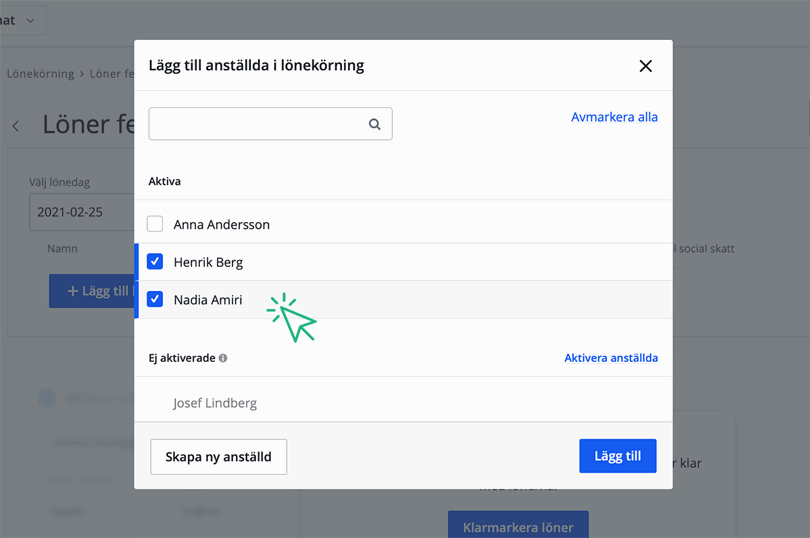Click the Aktivera anställda link
Screen dimensions: 810x538
click(610, 358)
